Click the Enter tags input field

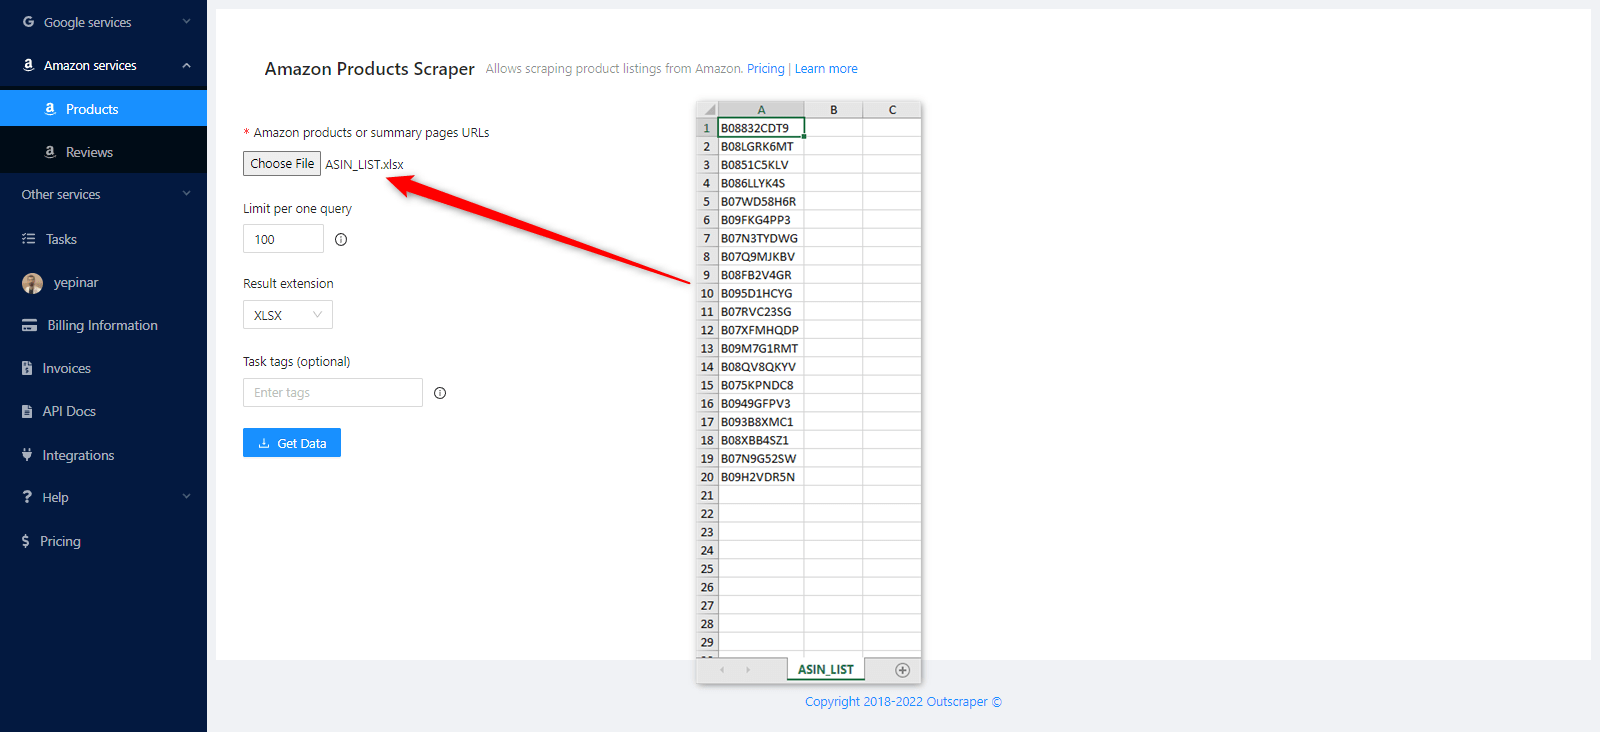333,393
